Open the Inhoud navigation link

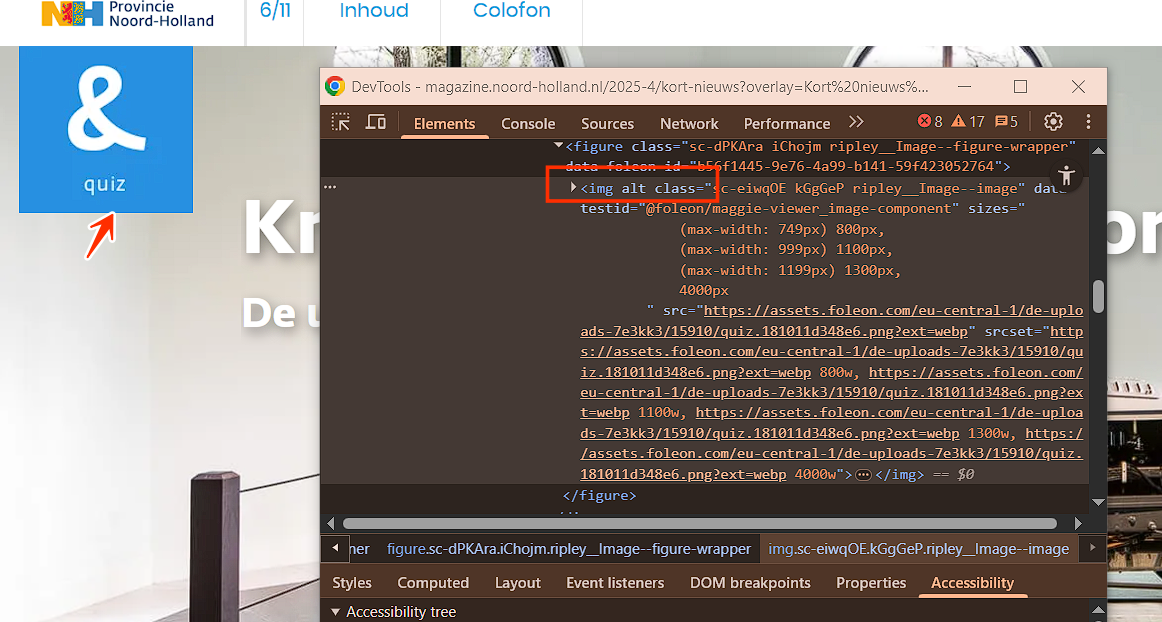pos(374,11)
